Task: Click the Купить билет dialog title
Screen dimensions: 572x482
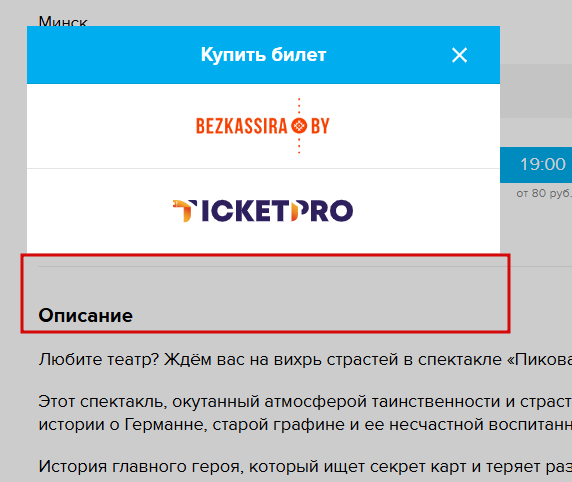Action: pos(263,55)
